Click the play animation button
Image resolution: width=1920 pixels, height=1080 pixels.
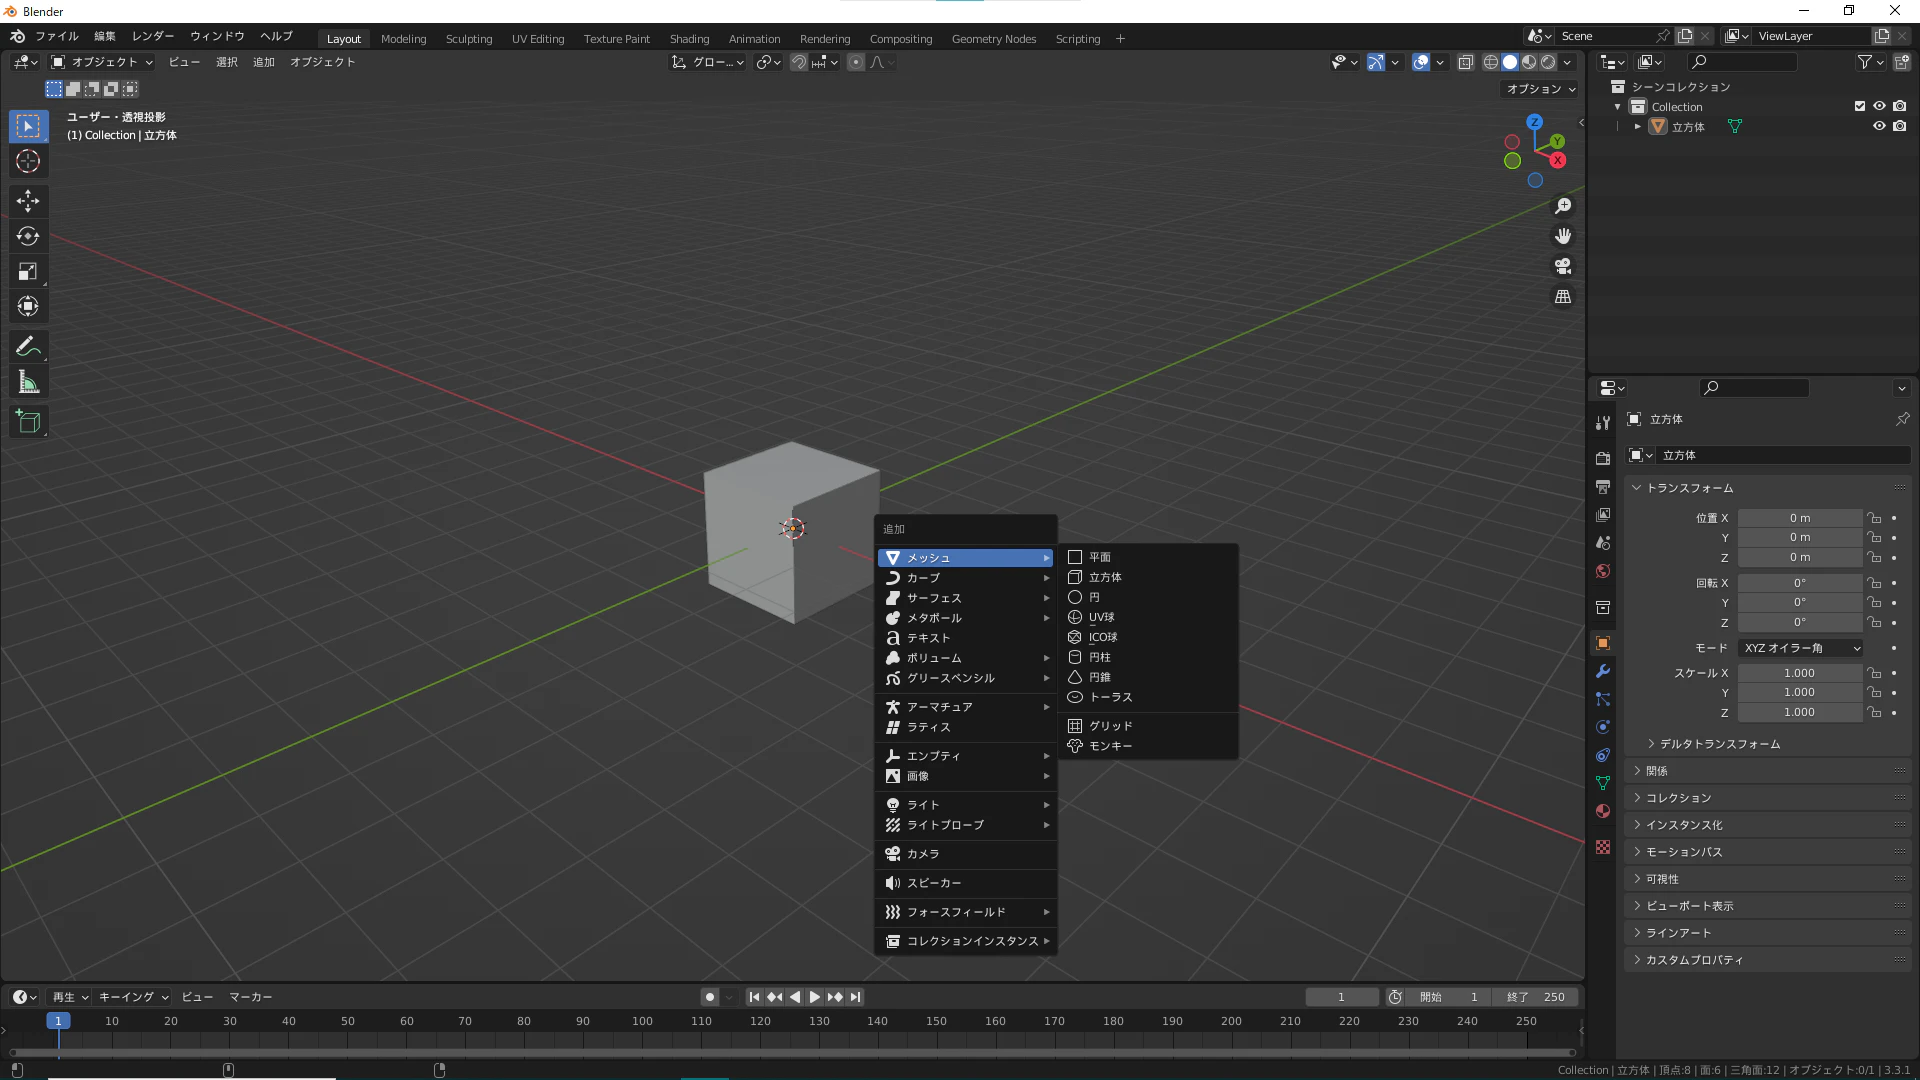(x=814, y=997)
